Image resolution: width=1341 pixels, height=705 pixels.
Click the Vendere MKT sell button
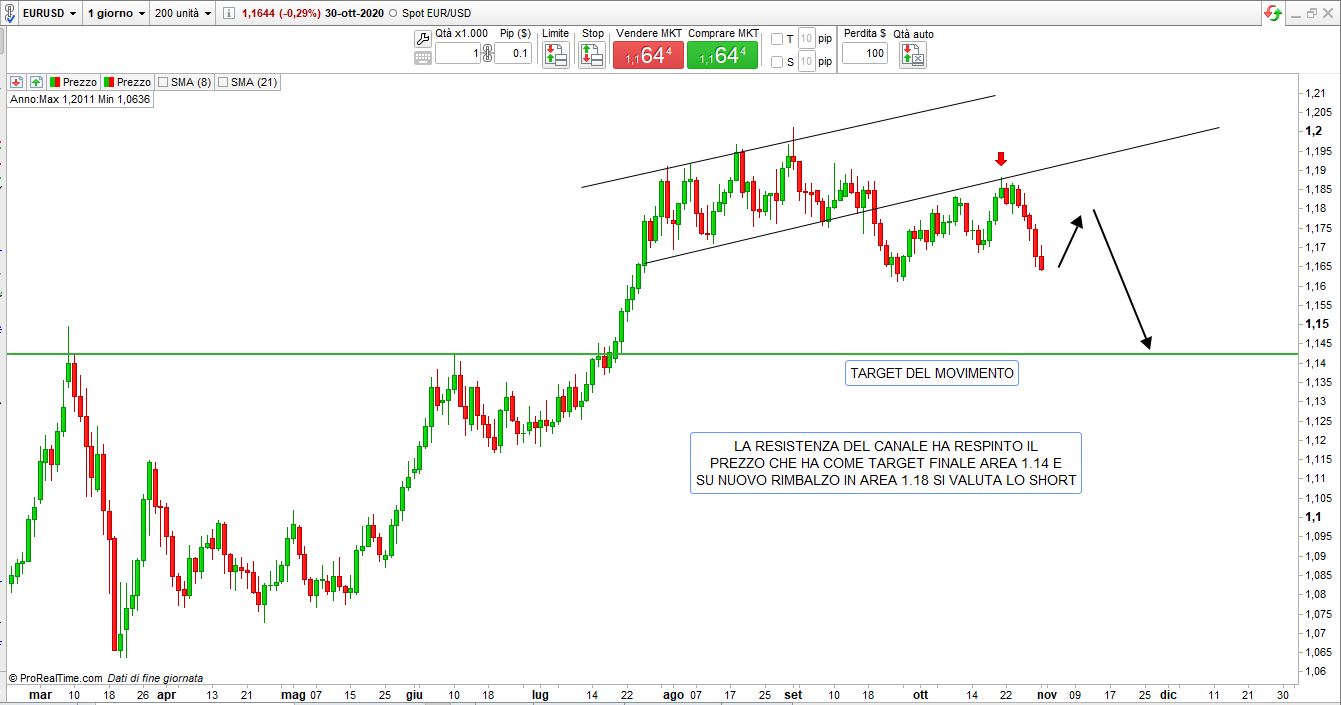(x=648, y=55)
